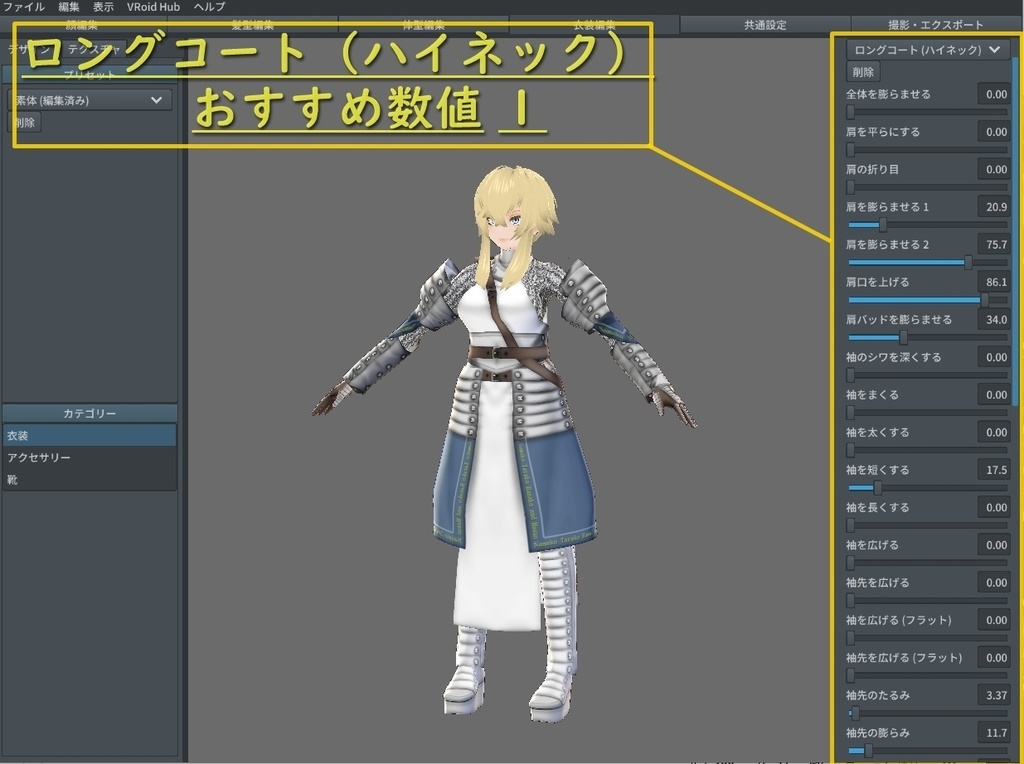The height and width of the screenshot is (764, 1024).
Task: Click the 削除 button in the preset panel
Action: (x=22, y=122)
